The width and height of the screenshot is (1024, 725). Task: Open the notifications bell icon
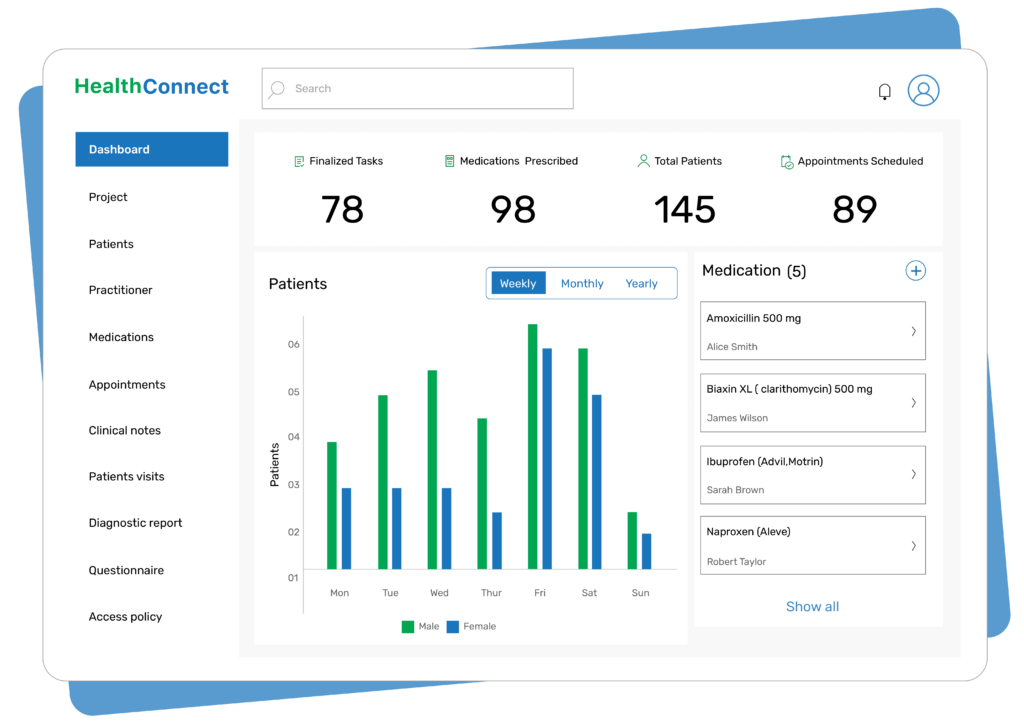tap(884, 90)
